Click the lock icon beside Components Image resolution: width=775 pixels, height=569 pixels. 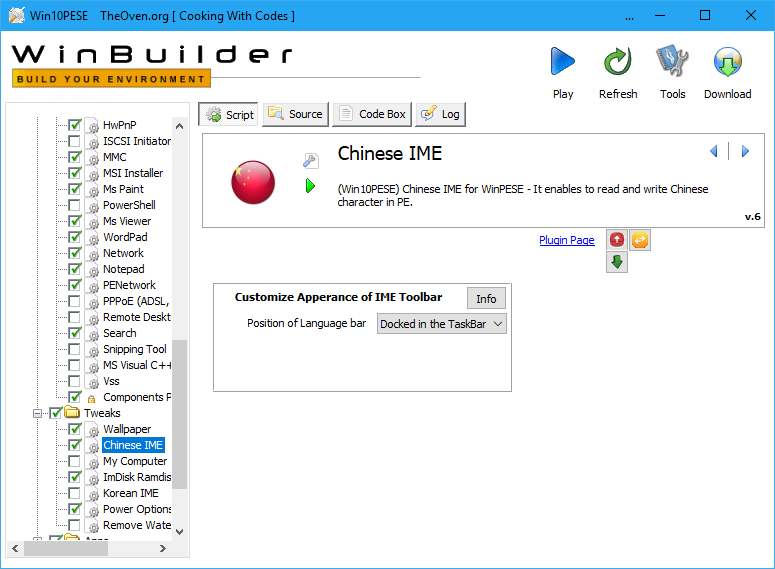91,398
